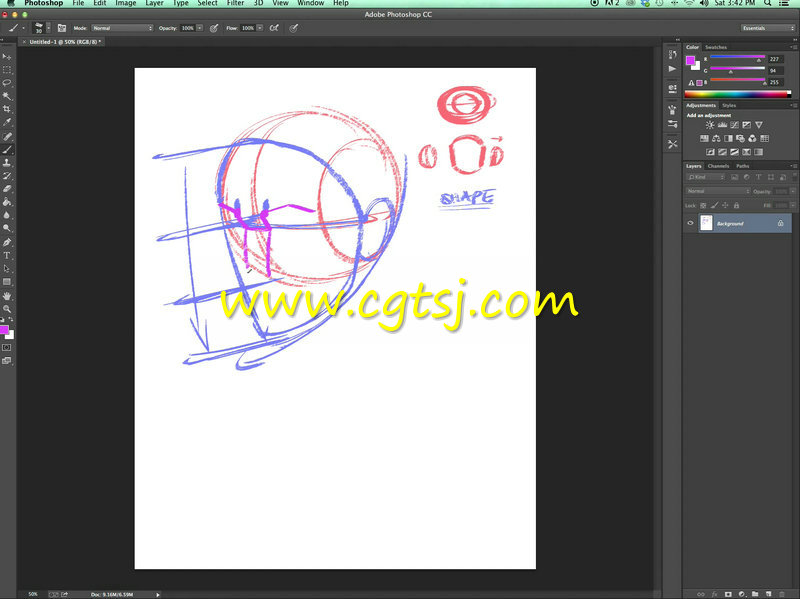
Task: Select the Healing Brush tool
Action: 7,137
